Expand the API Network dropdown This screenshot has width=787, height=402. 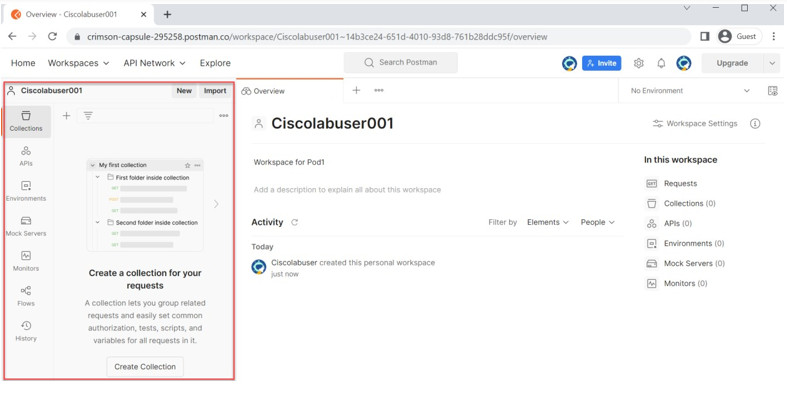click(155, 63)
